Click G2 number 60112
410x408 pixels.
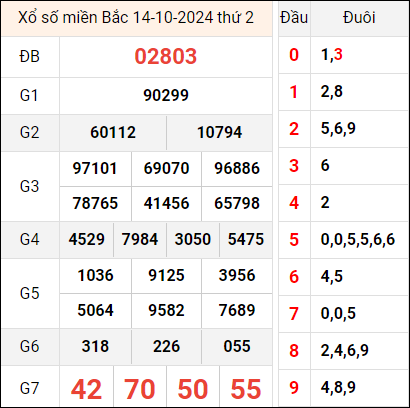click(x=113, y=132)
